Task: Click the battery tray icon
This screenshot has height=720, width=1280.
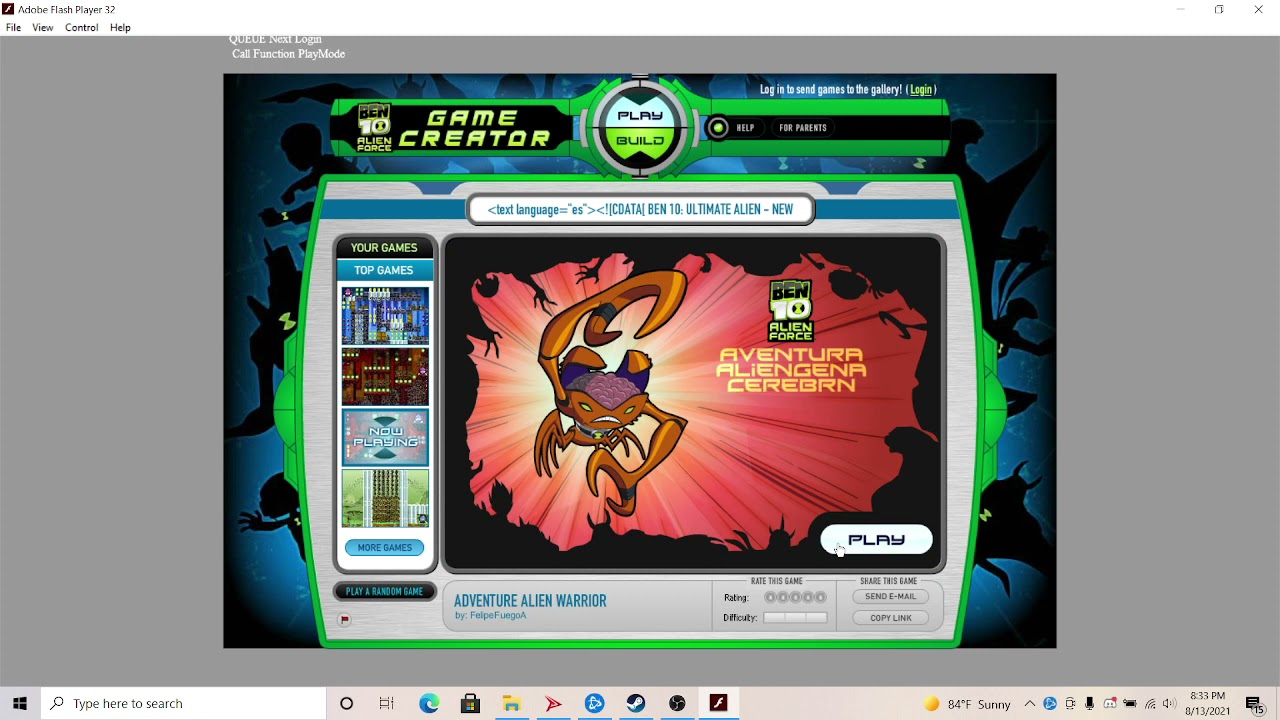Action: (x=1130, y=704)
